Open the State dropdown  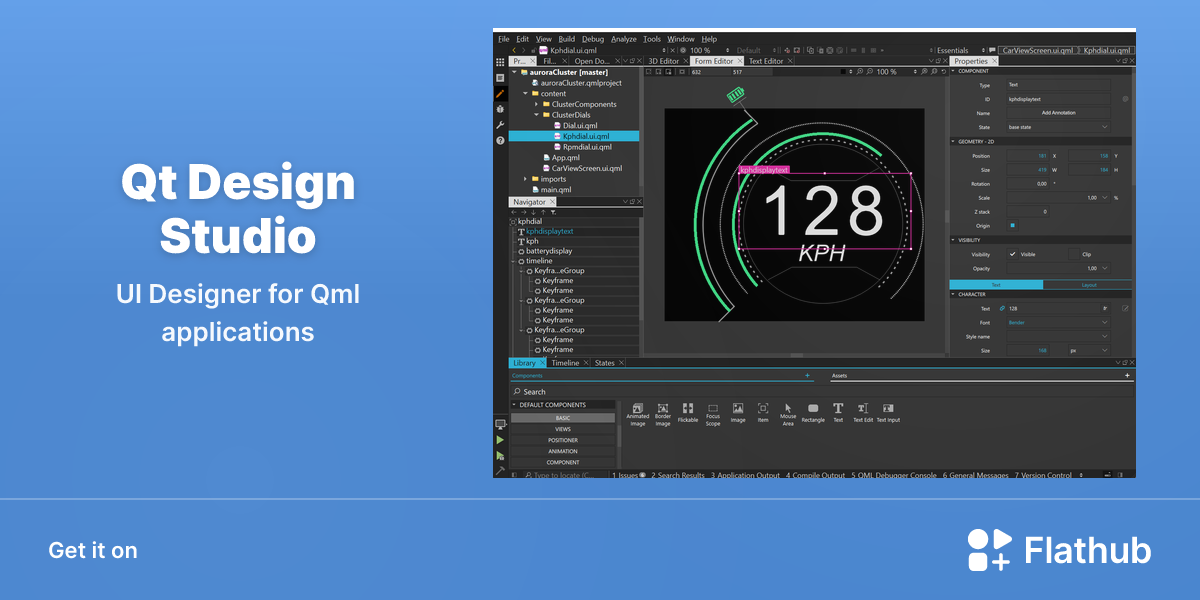(1058, 127)
